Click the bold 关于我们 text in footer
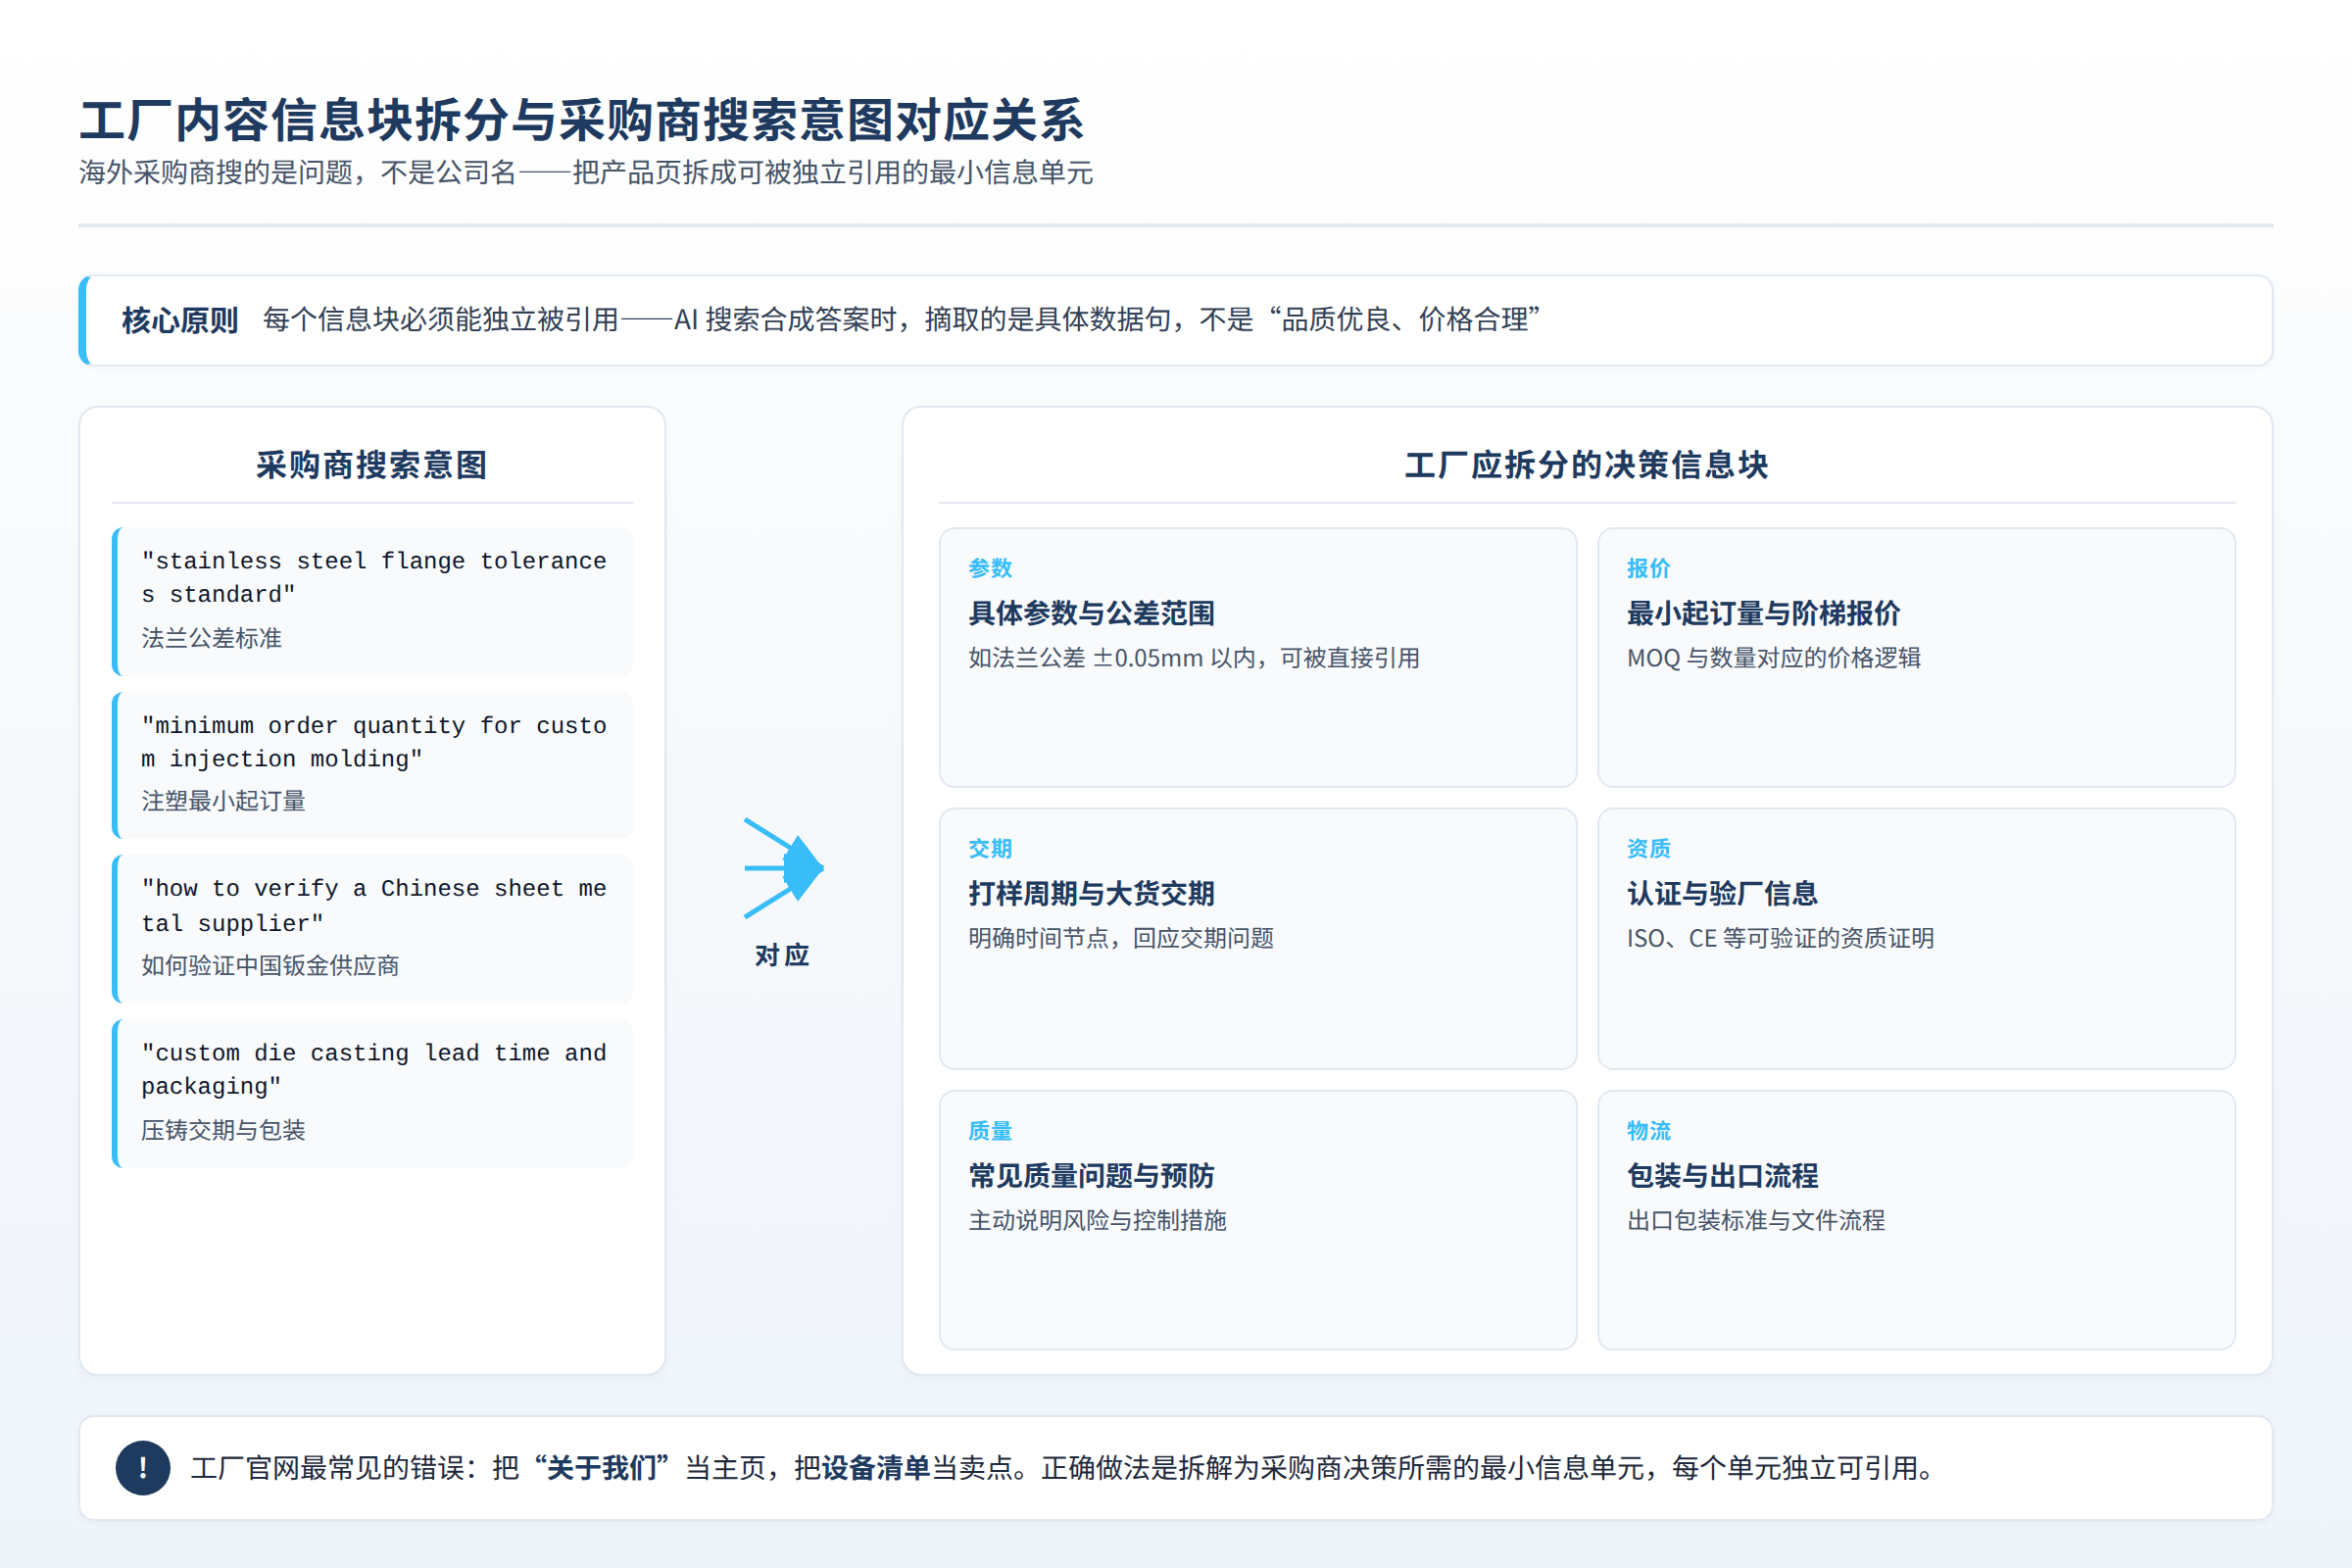 click(x=602, y=1468)
